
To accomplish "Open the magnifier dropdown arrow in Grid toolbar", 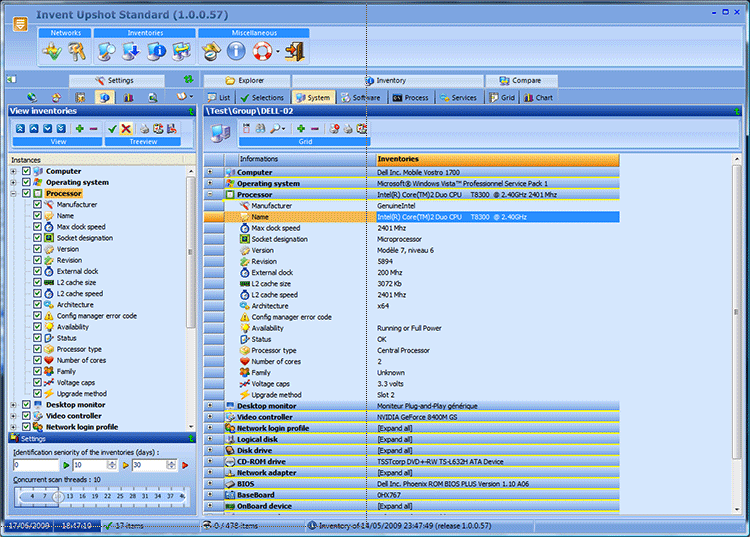I will (x=284, y=129).
